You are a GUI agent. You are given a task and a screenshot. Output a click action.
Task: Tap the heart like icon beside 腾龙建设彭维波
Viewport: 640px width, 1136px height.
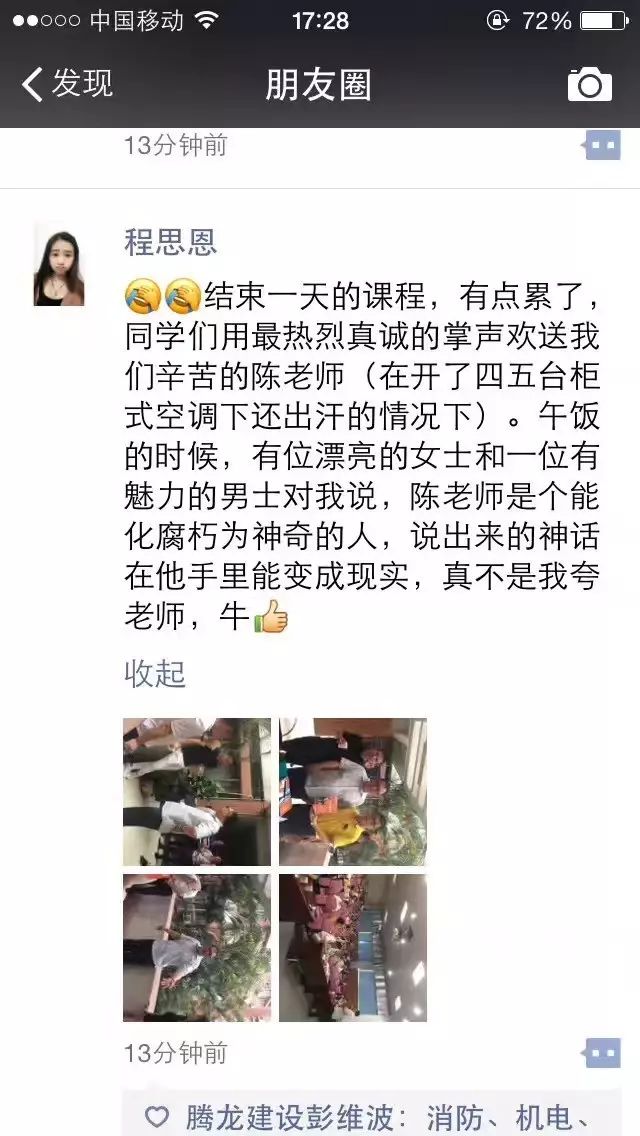tap(157, 1117)
